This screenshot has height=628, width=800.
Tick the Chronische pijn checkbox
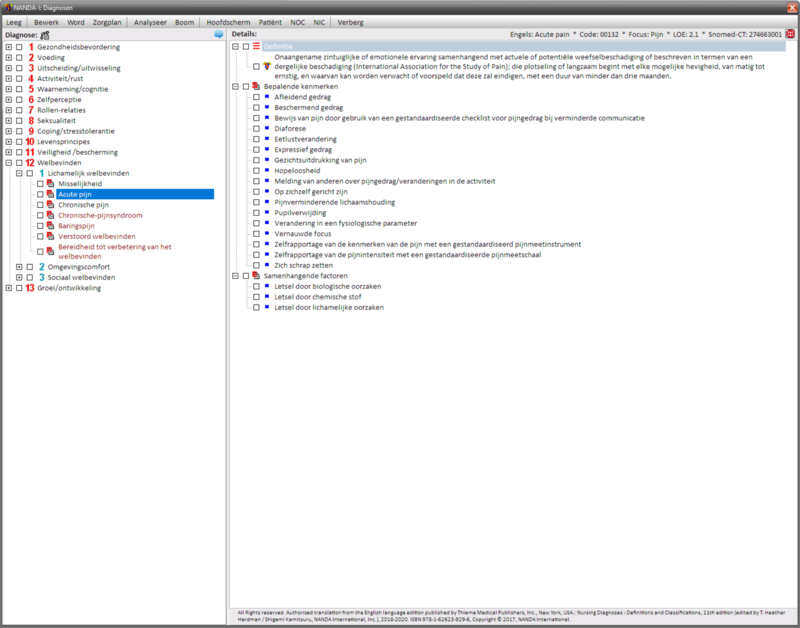(x=40, y=205)
